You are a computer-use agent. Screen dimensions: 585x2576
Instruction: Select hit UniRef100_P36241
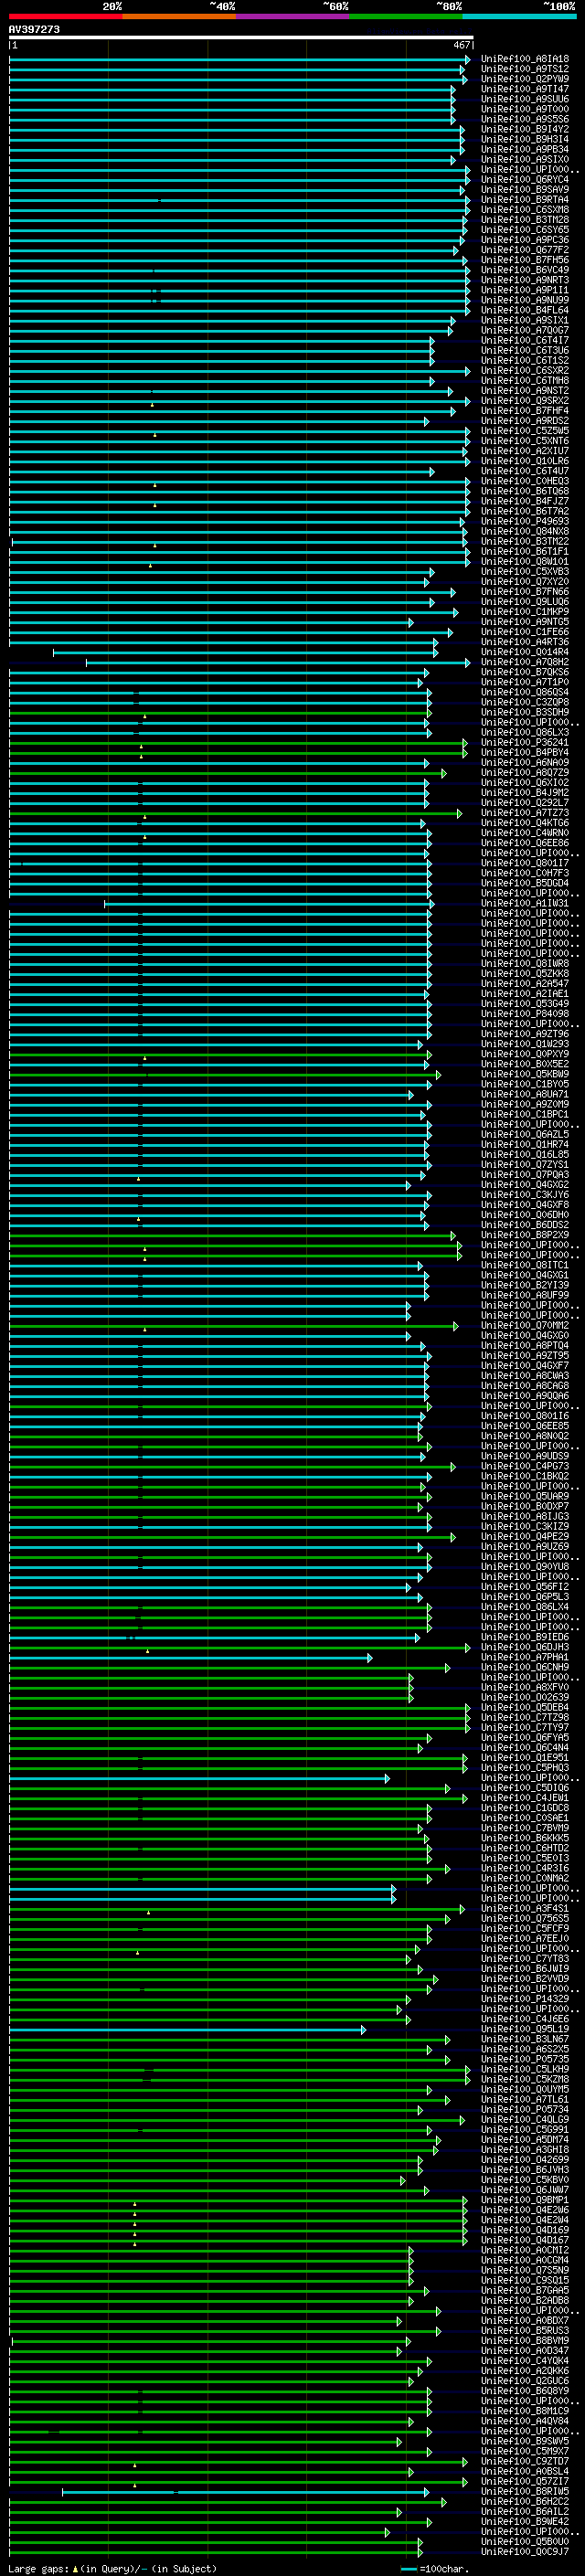pyautogui.click(x=525, y=742)
